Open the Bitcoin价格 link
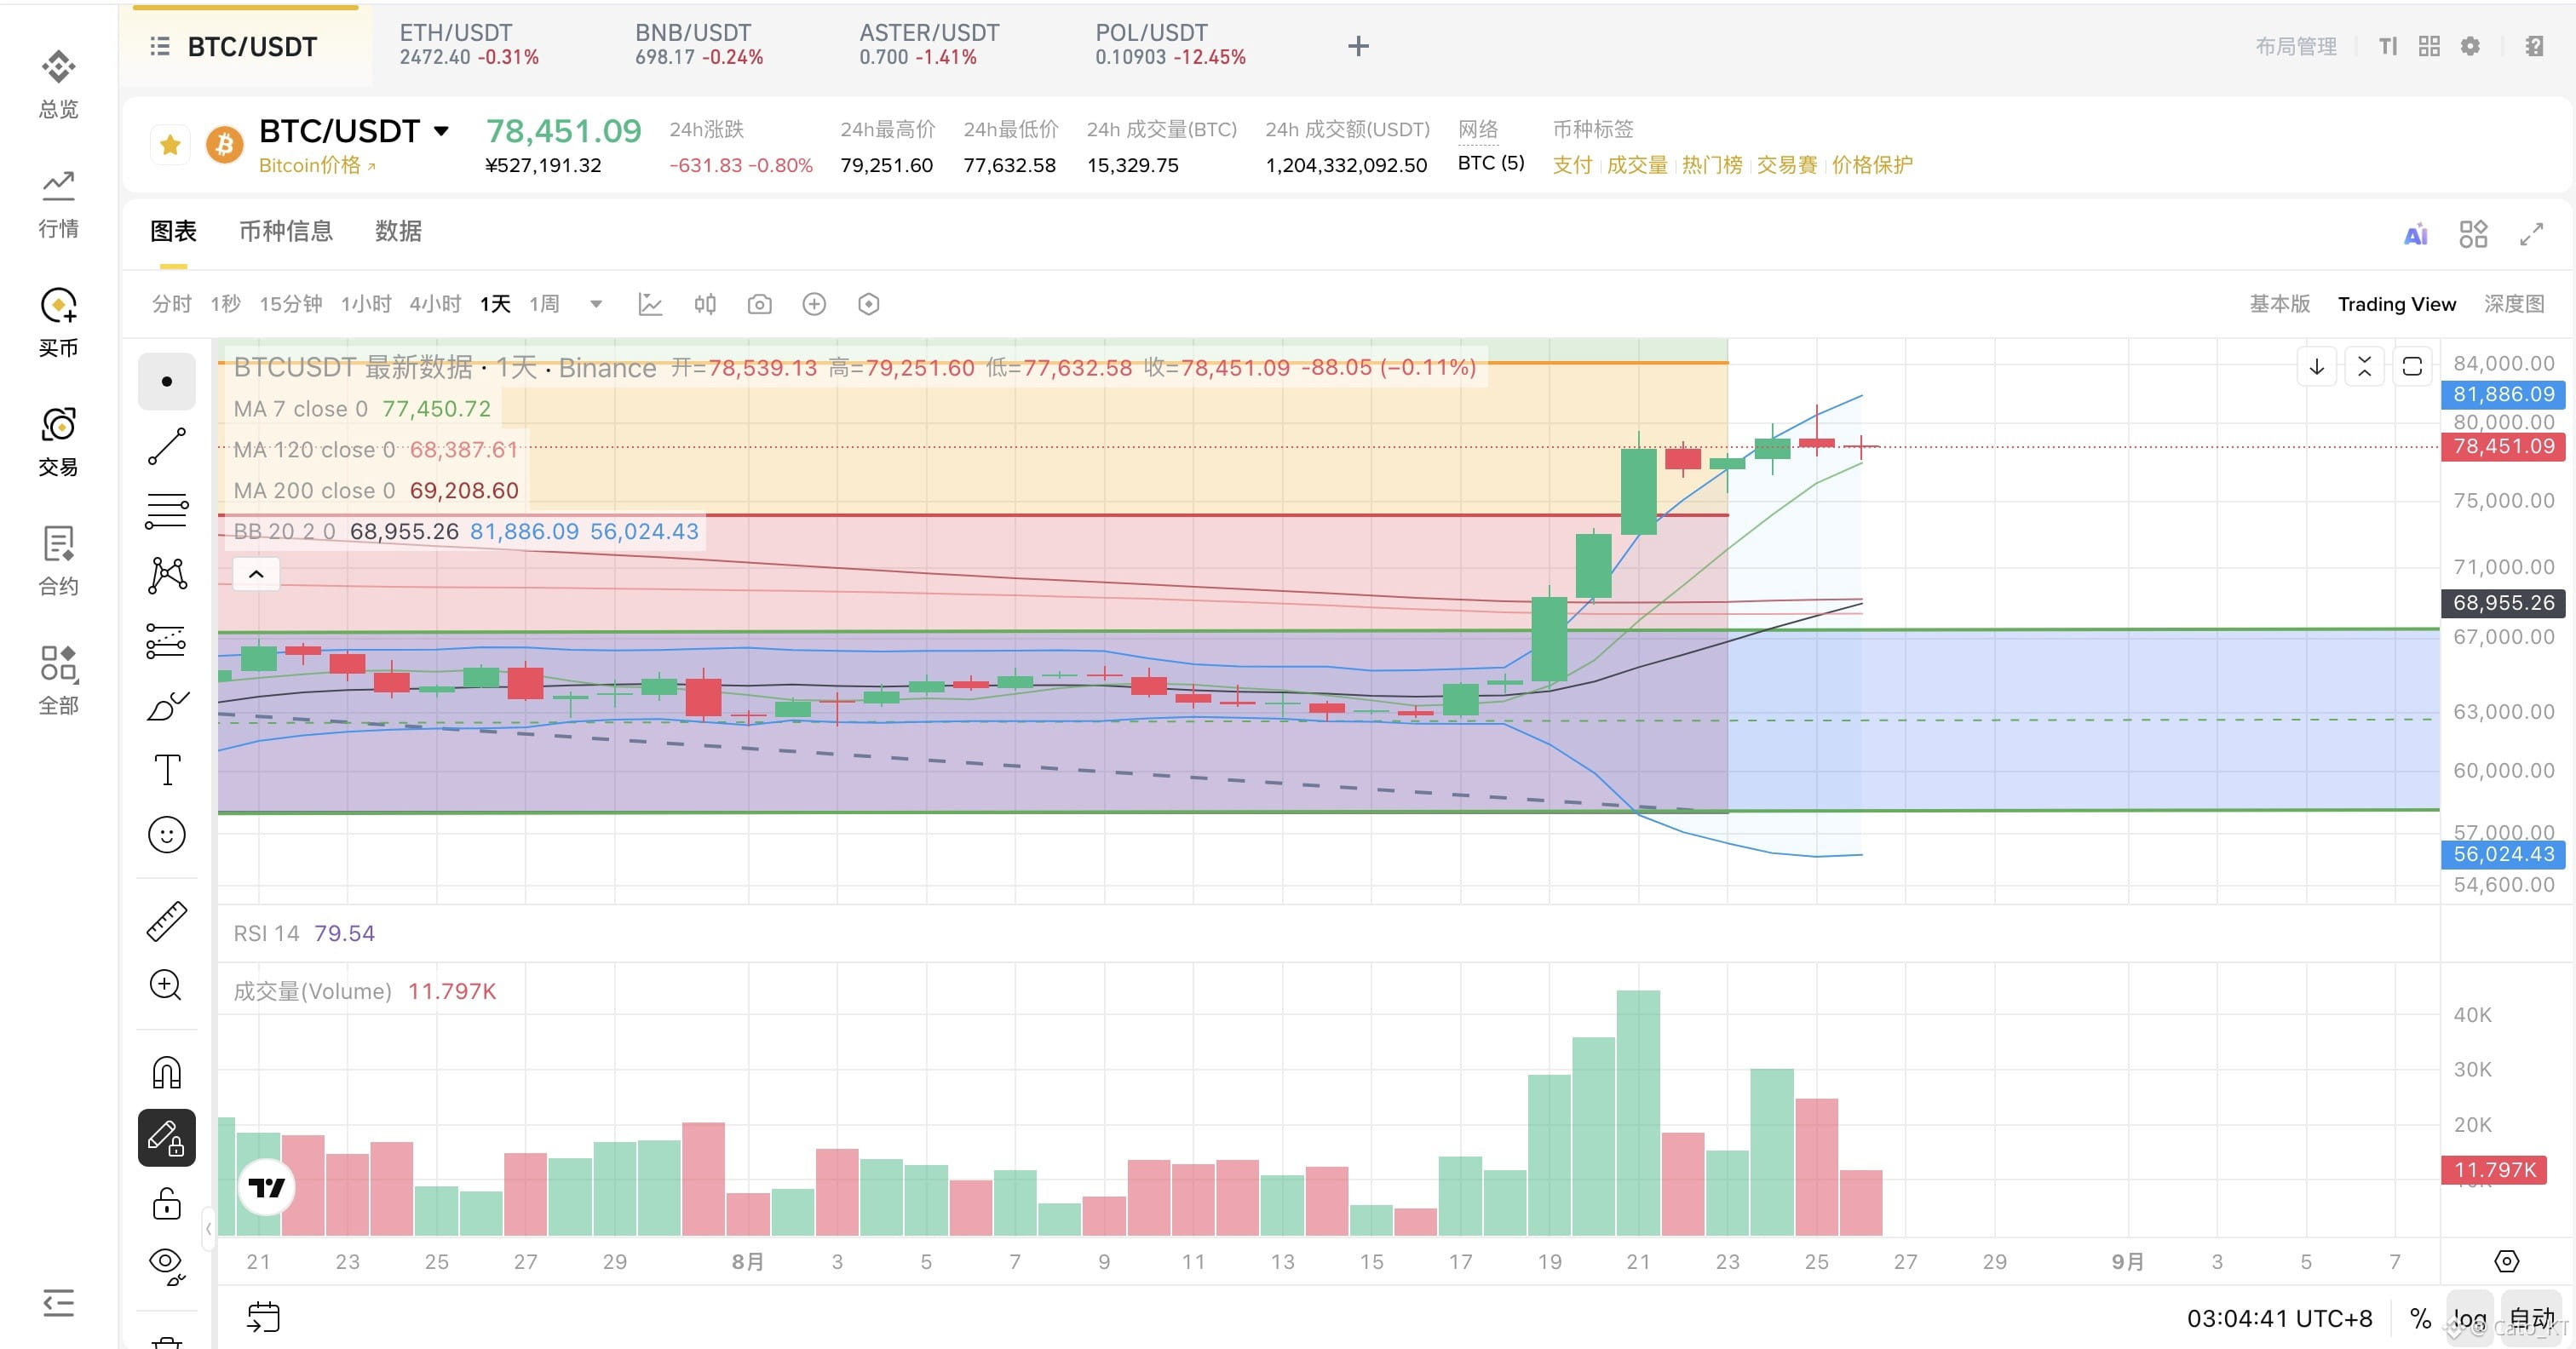The image size is (2576, 1349). coord(317,165)
